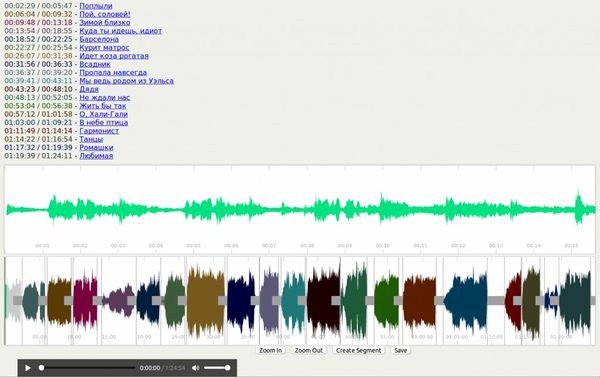Select the navy-blue segment in overview waveform
The image size is (600, 378).
click(x=241, y=301)
